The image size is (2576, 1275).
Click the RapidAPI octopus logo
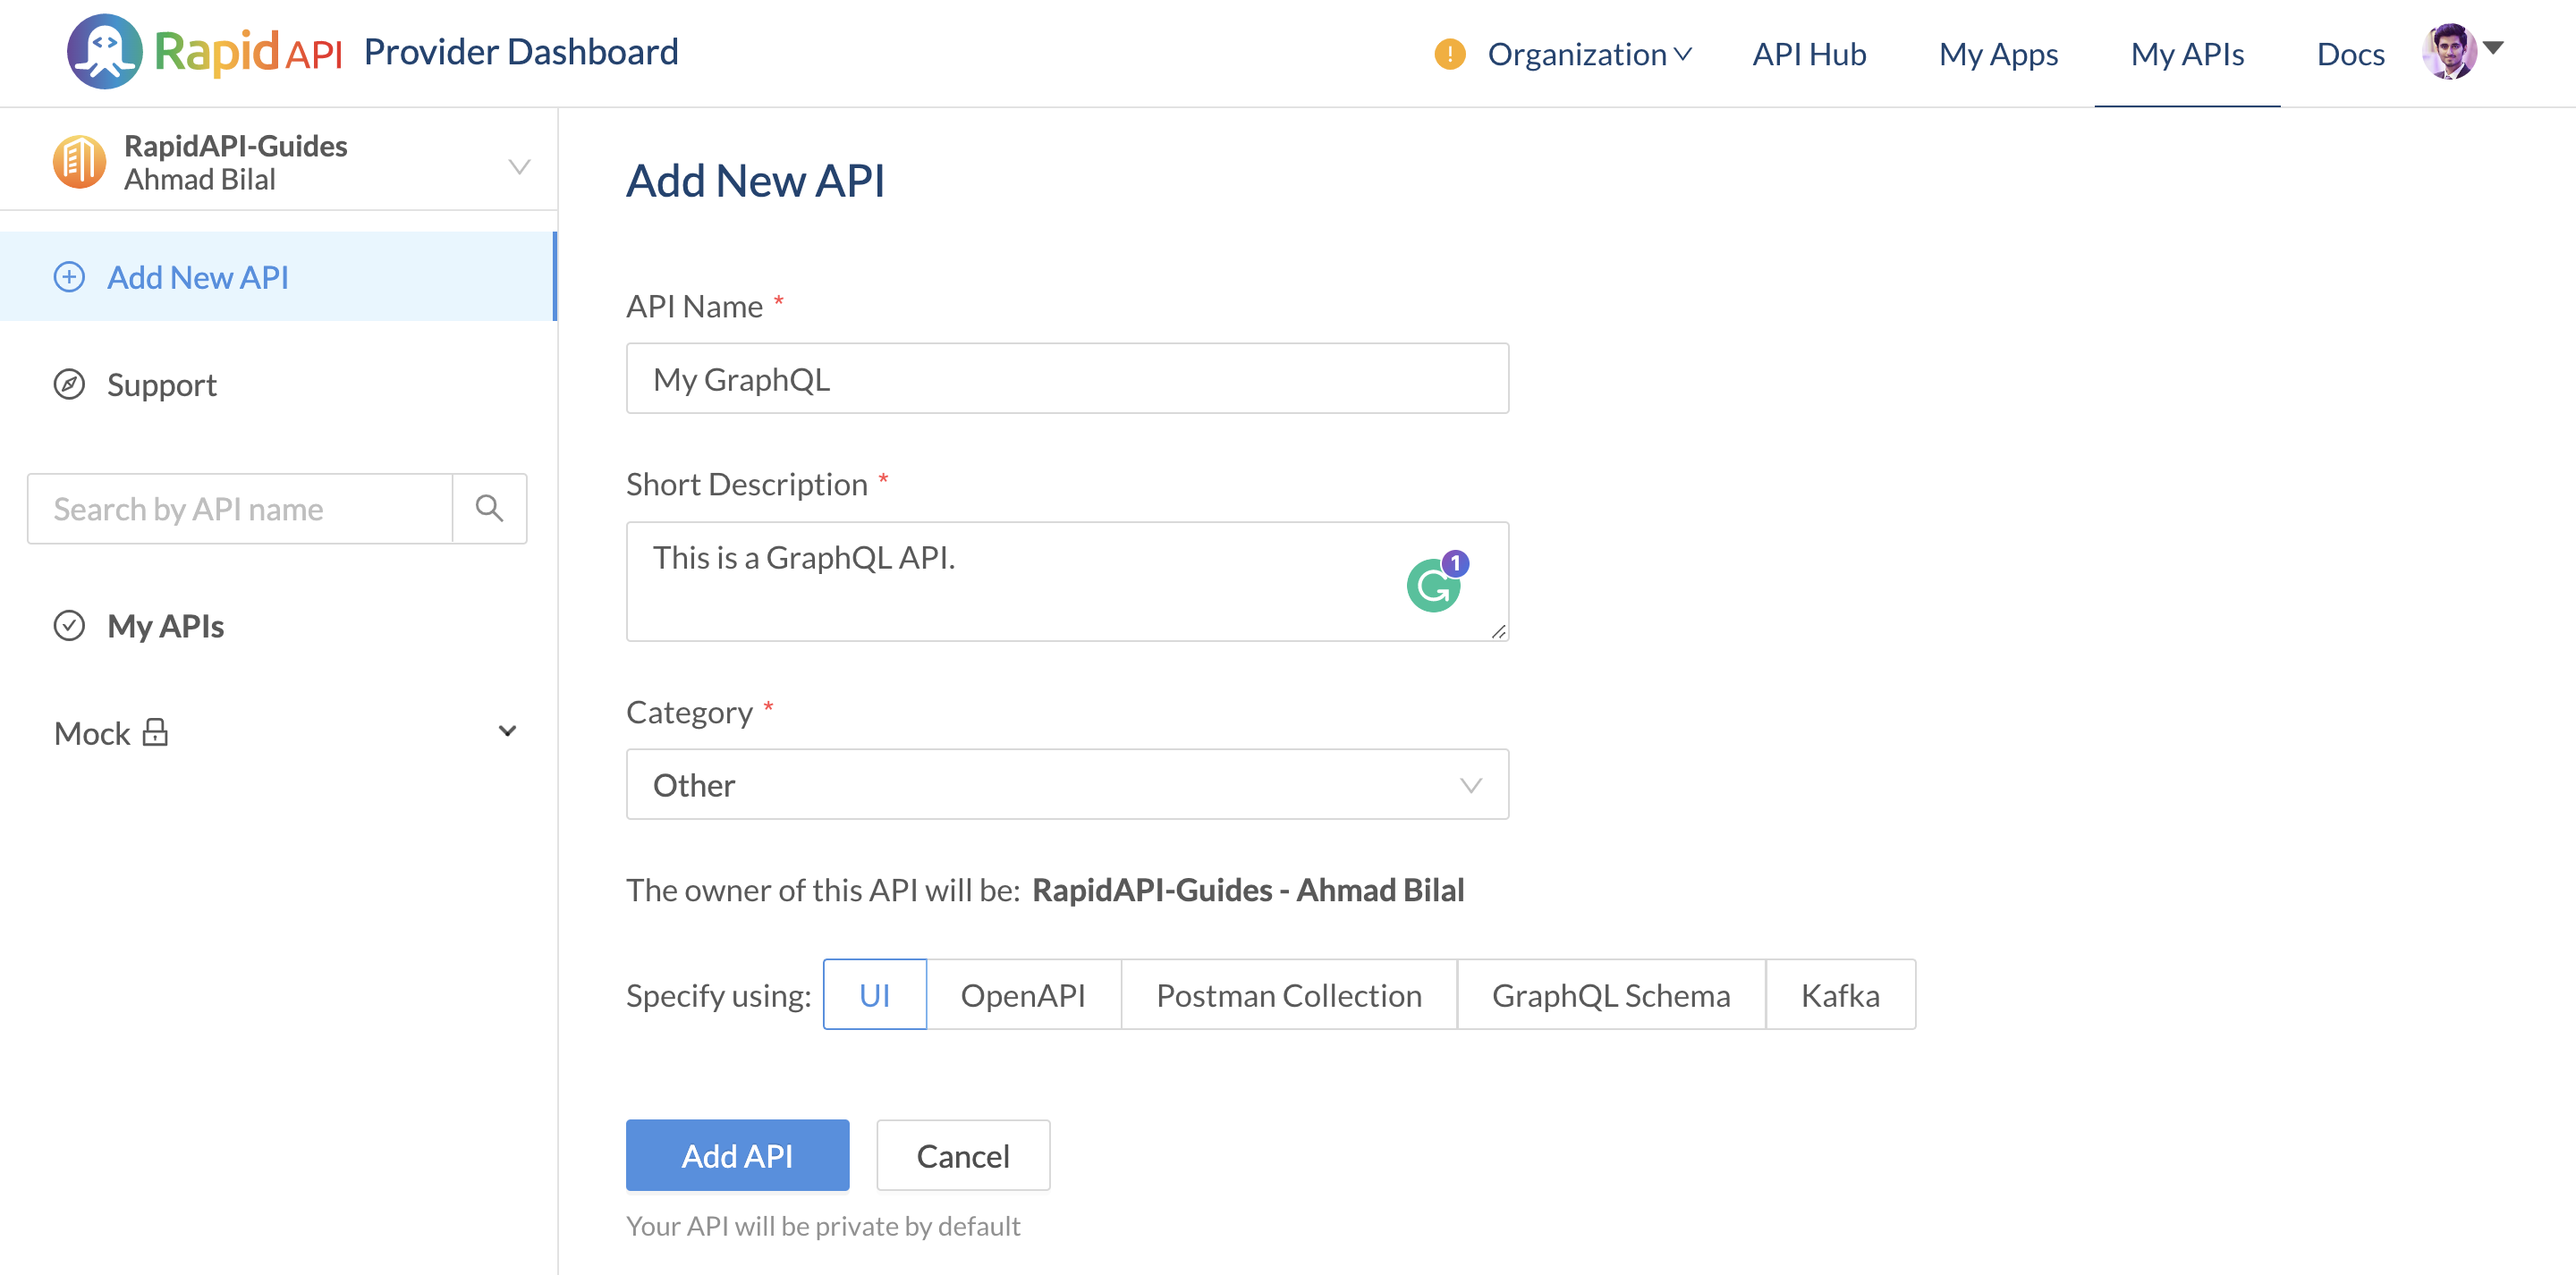(104, 52)
